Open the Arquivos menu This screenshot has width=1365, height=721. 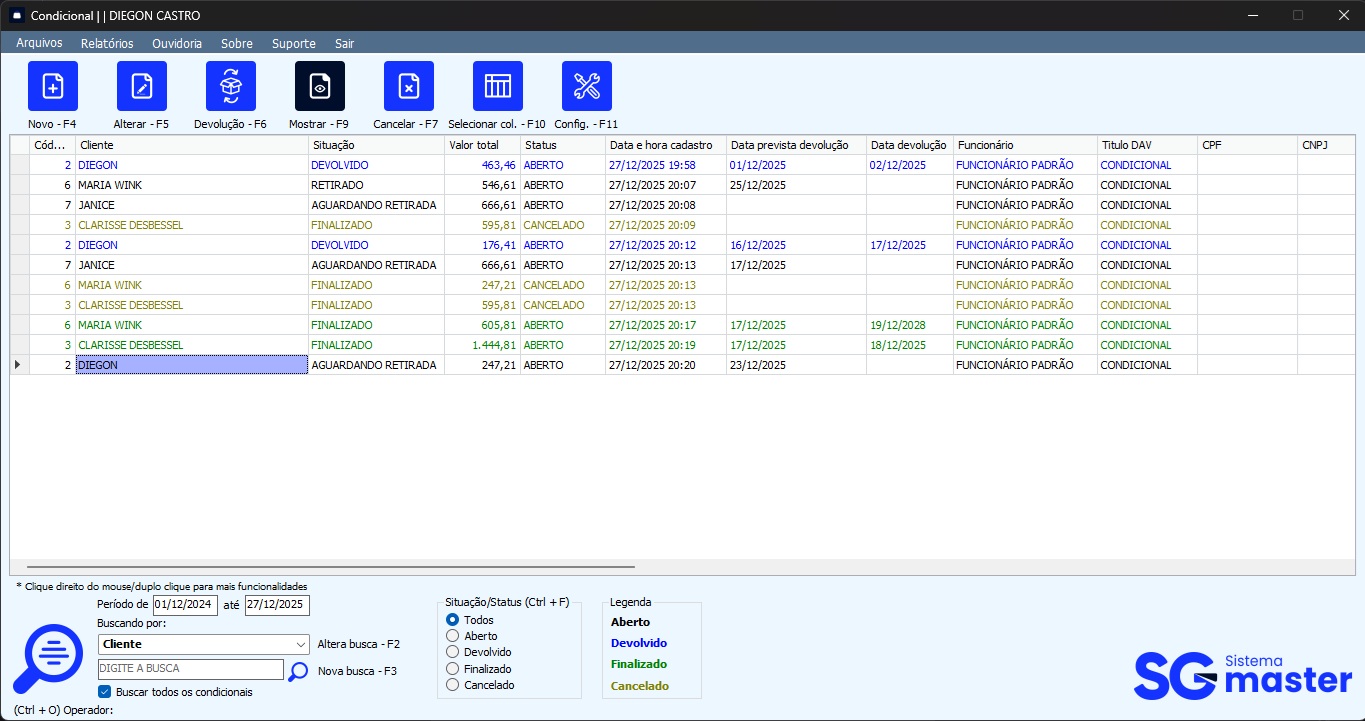click(39, 43)
